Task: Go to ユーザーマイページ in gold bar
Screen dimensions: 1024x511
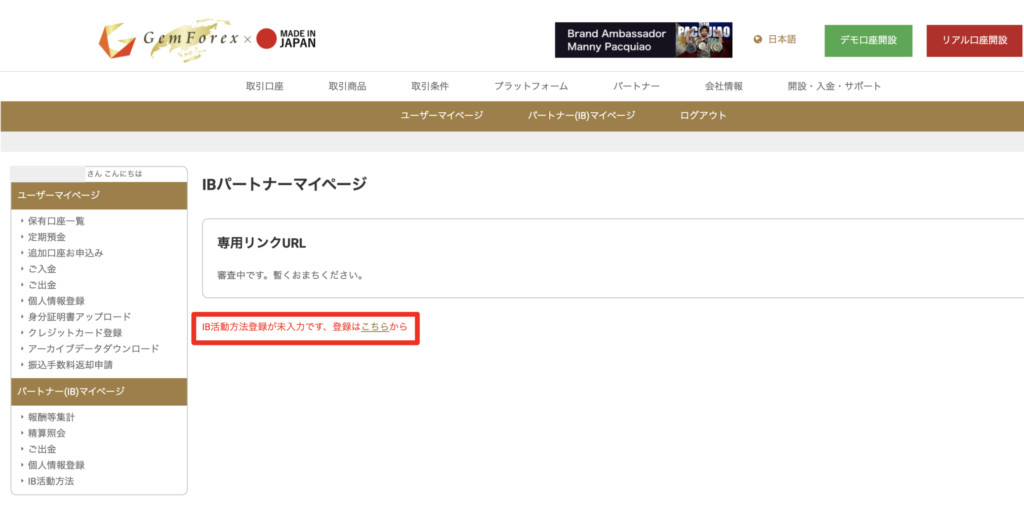Action: point(441,116)
